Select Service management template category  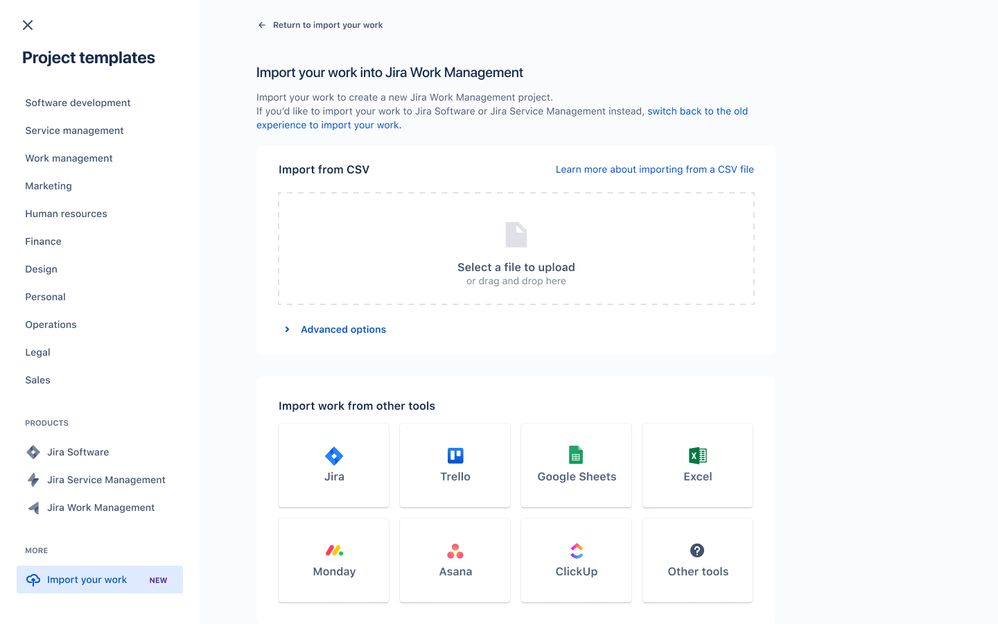[74, 131]
